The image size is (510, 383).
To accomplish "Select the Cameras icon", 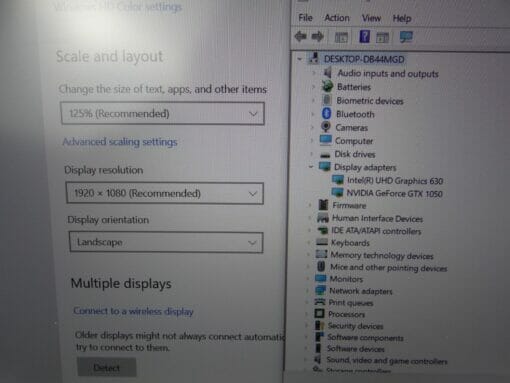I will [x=326, y=127].
